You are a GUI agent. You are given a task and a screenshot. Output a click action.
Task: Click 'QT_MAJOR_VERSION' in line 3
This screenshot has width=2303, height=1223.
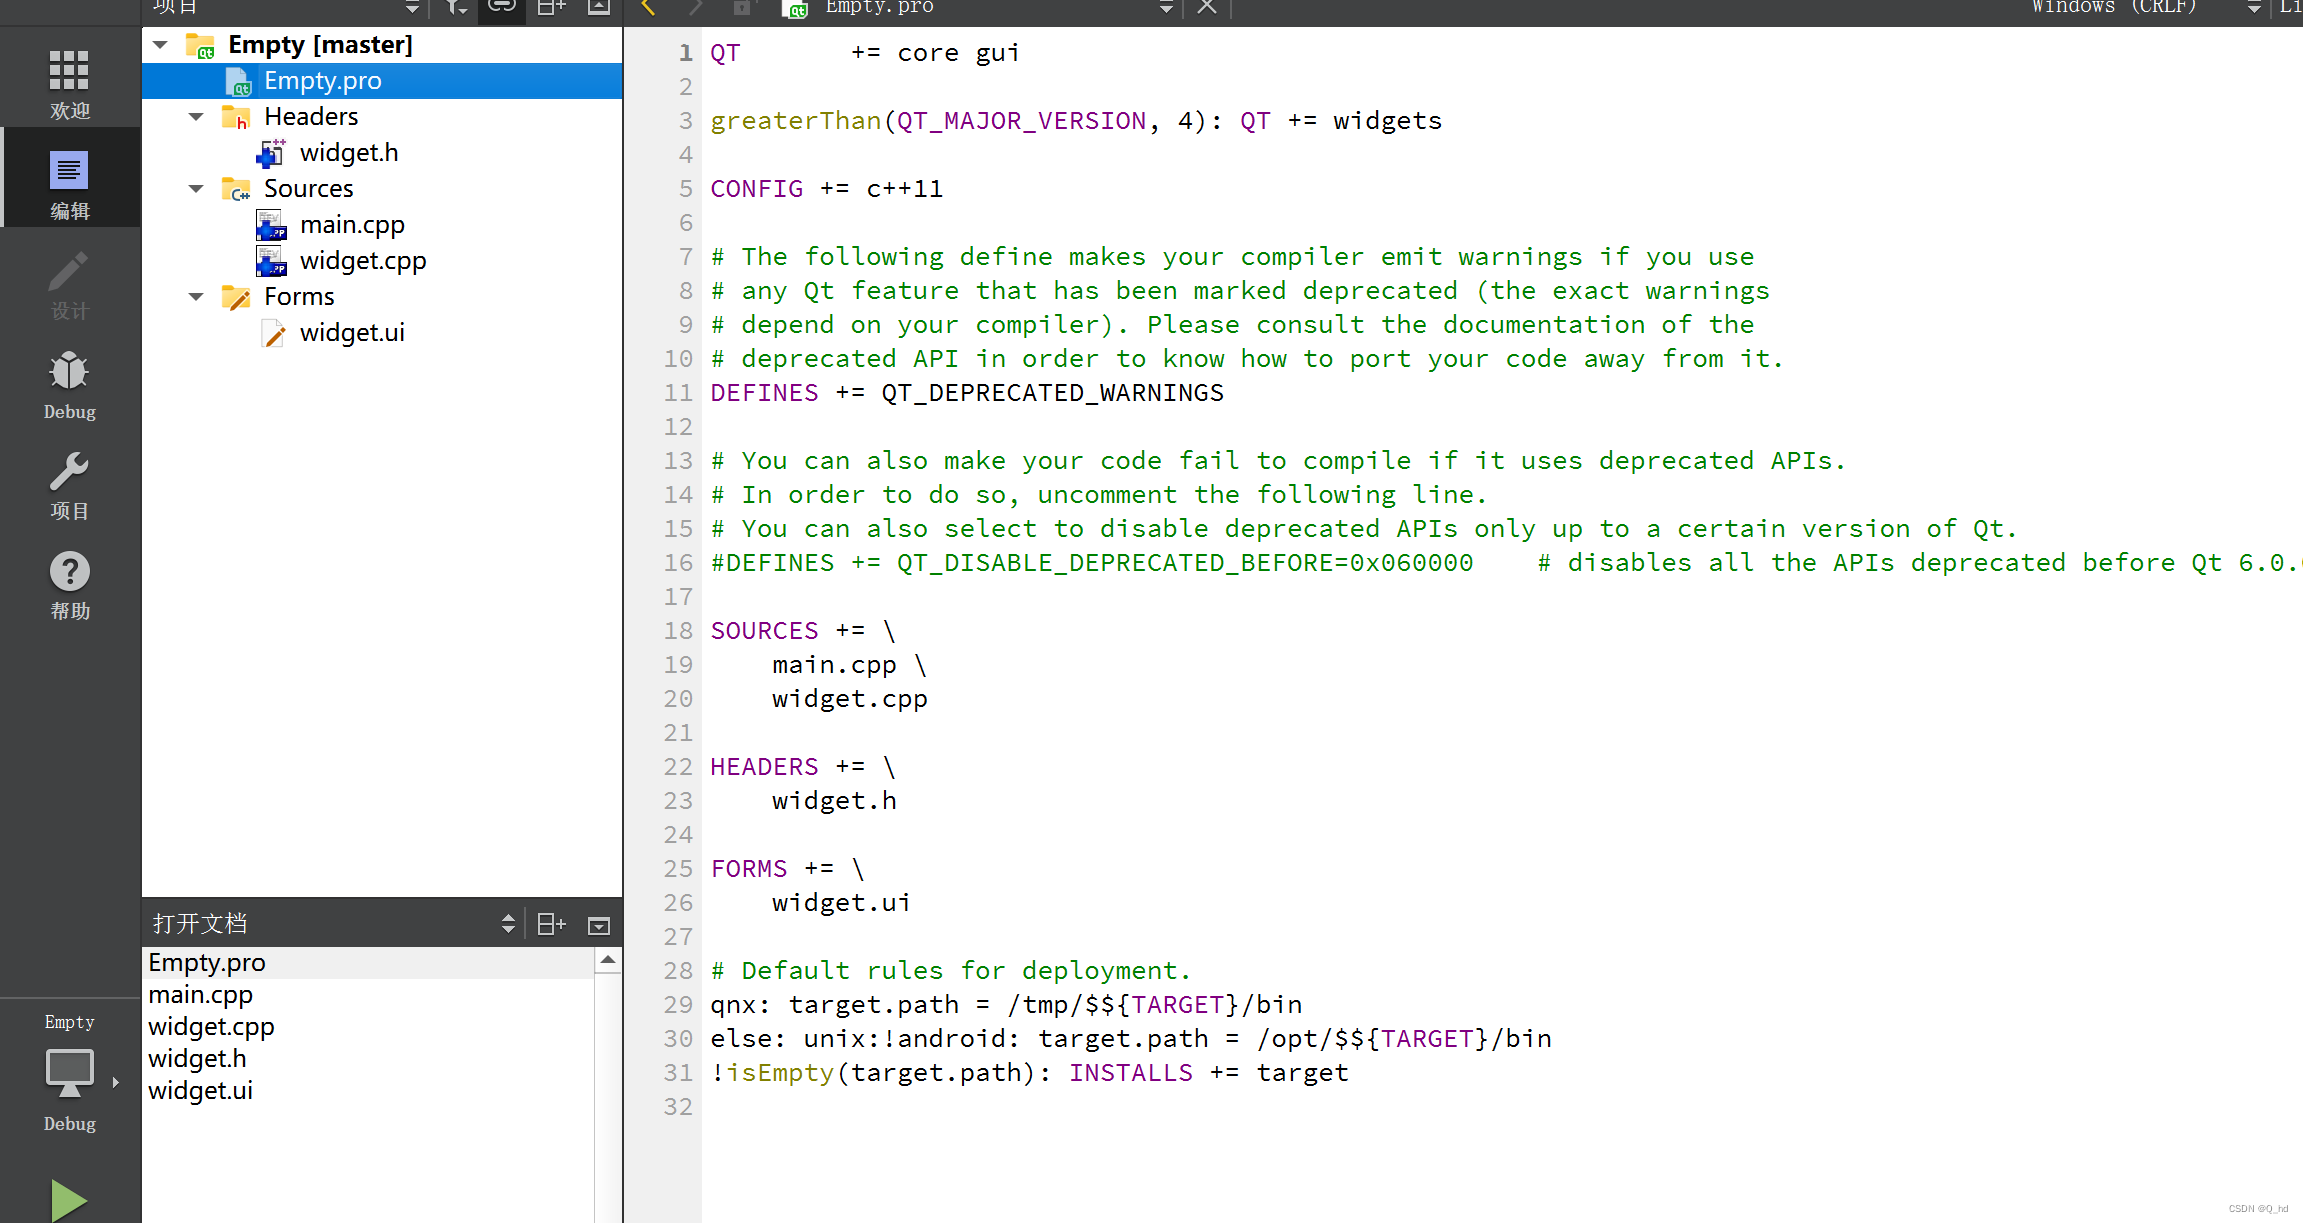1021,121
